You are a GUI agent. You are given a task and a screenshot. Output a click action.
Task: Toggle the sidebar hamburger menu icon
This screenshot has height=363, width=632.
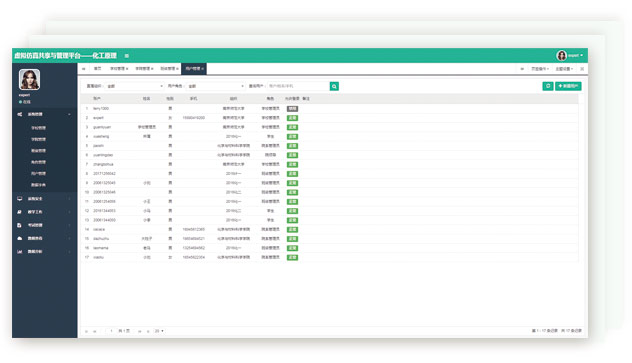tap(127, 56)
